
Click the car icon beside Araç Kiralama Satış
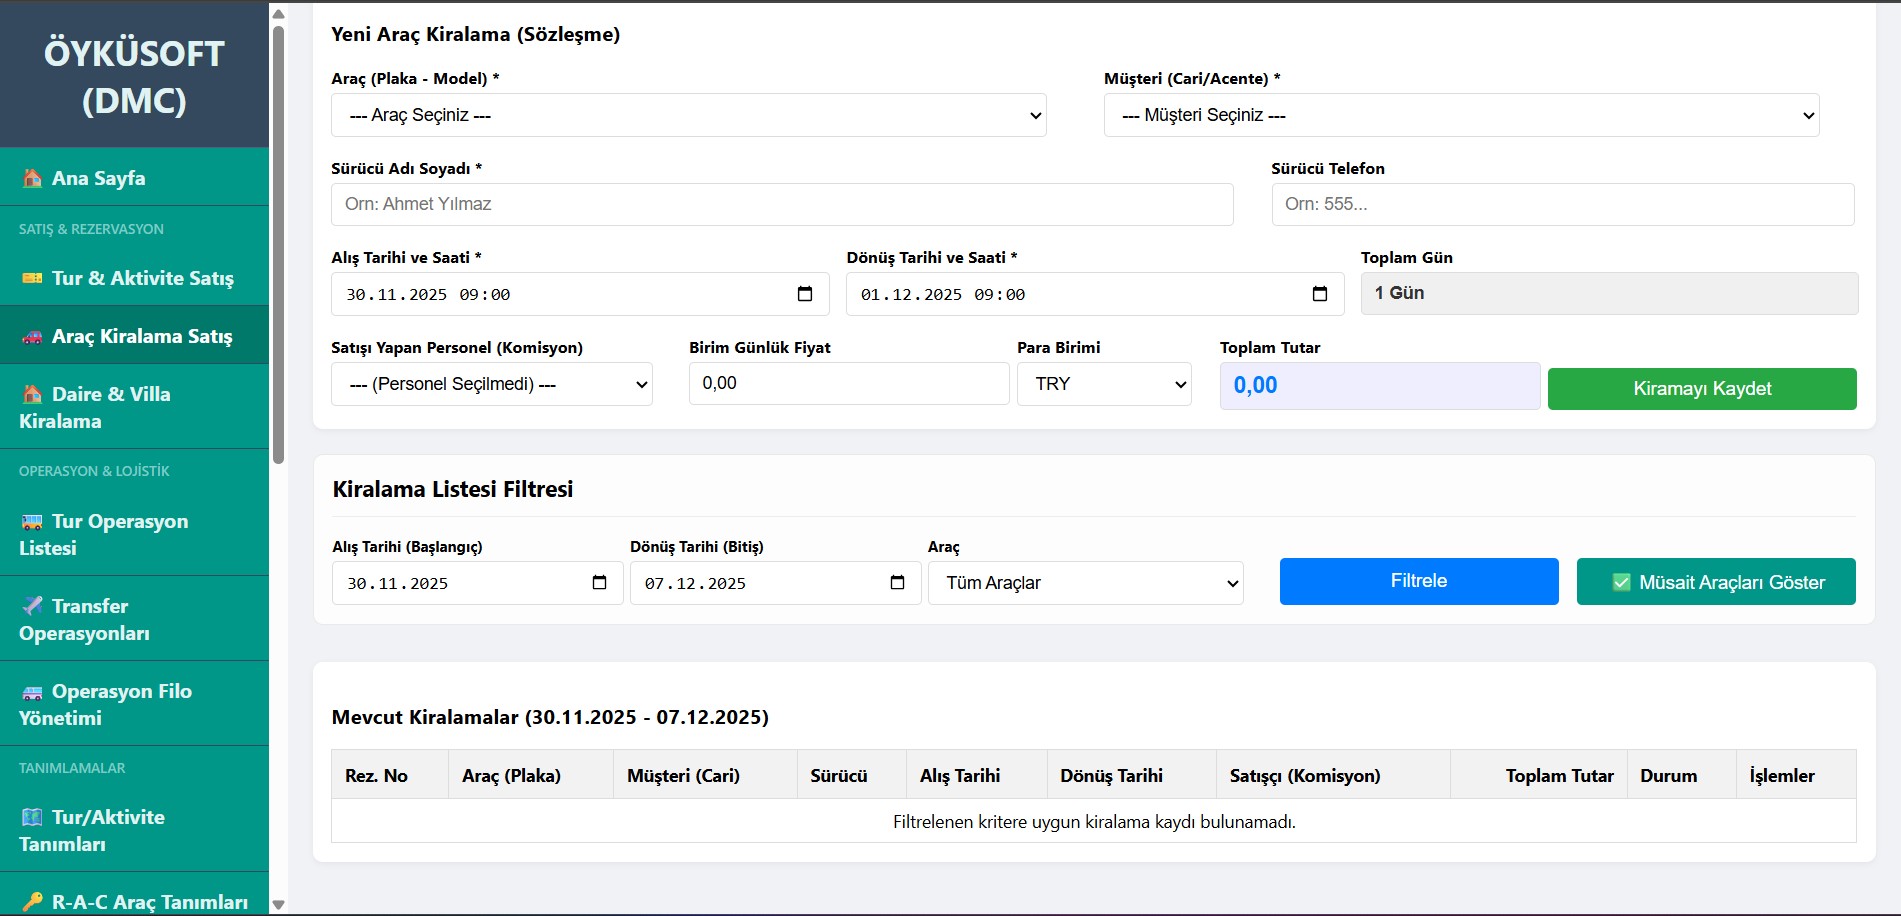point(32,337)
